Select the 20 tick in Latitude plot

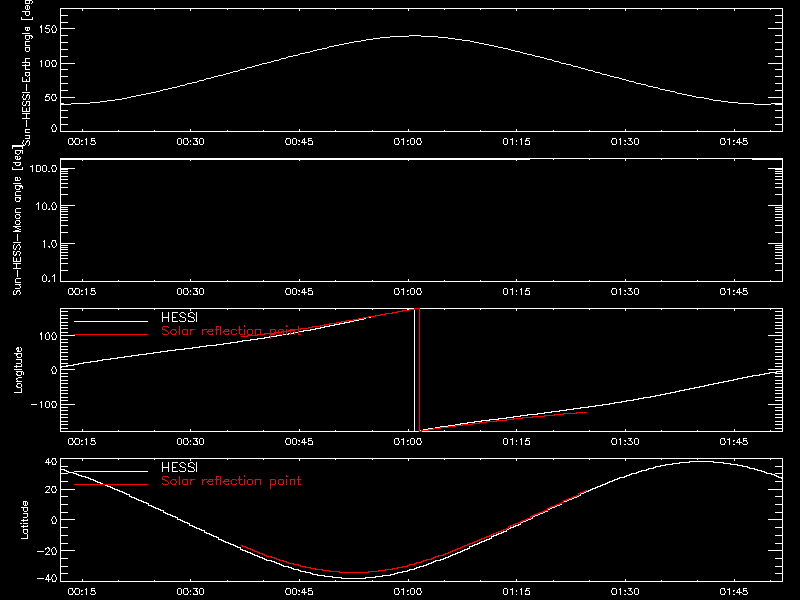(x=51, y=490)
